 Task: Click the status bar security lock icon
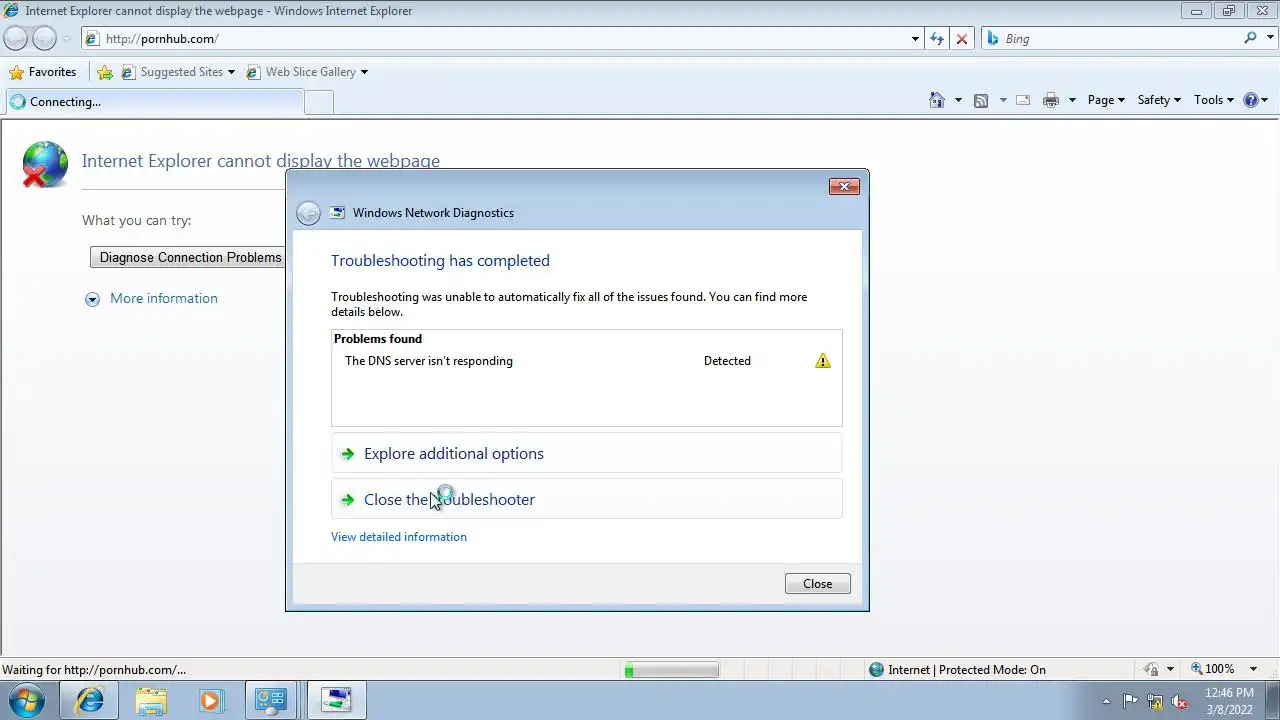tap(1152, 670)
